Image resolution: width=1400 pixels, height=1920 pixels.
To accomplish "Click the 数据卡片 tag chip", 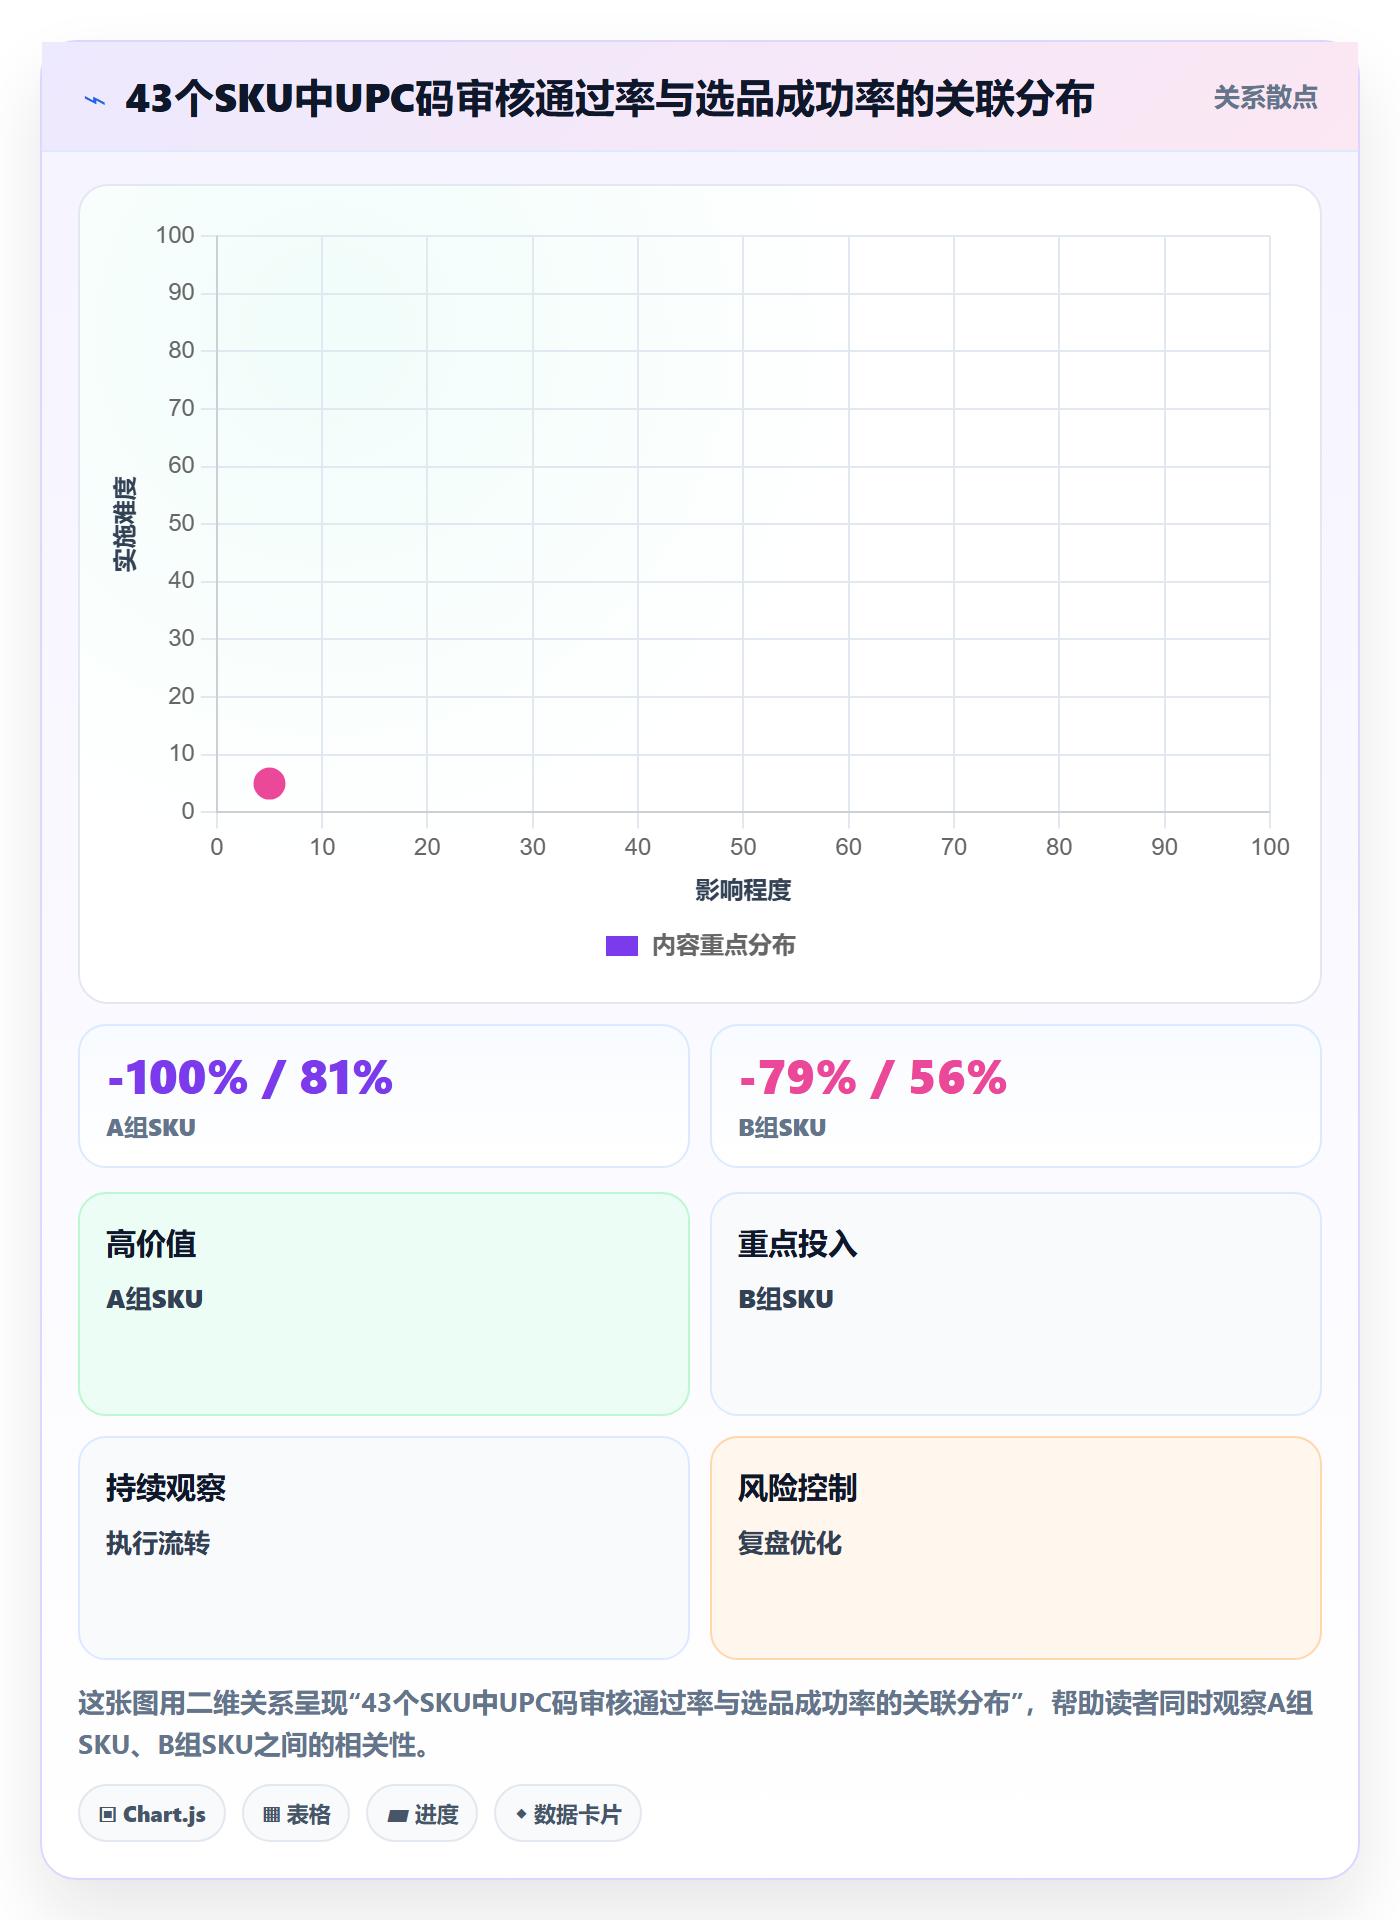I will (568, 1813).
